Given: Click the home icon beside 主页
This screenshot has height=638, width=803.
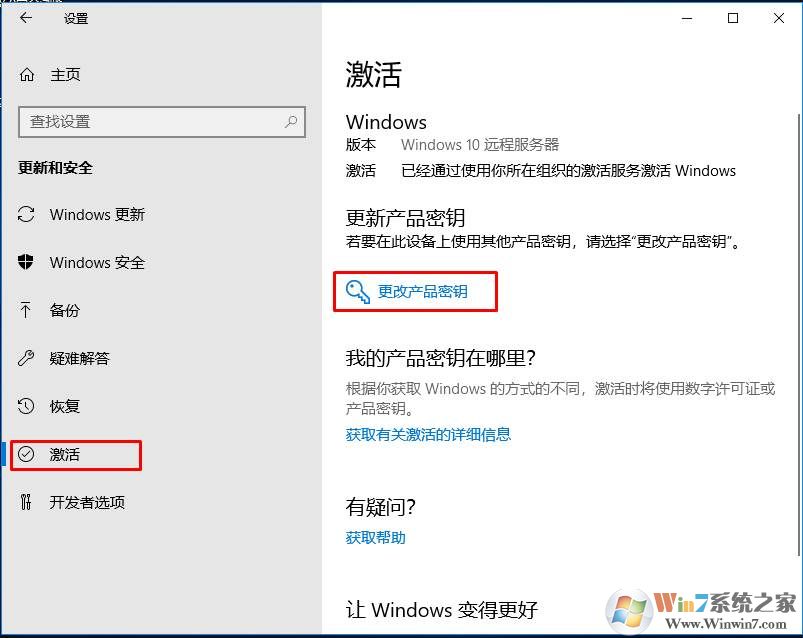Looking at the screenshot, I should (27, 75).
